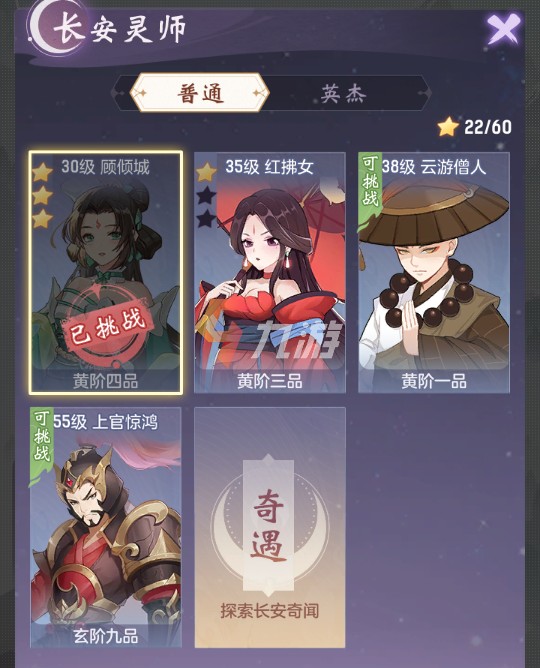The height and width of the screenshot is (668, 540).
Task: Tap the 已挑战 stamp on 顾倾城
Action: tap(106, 327)
